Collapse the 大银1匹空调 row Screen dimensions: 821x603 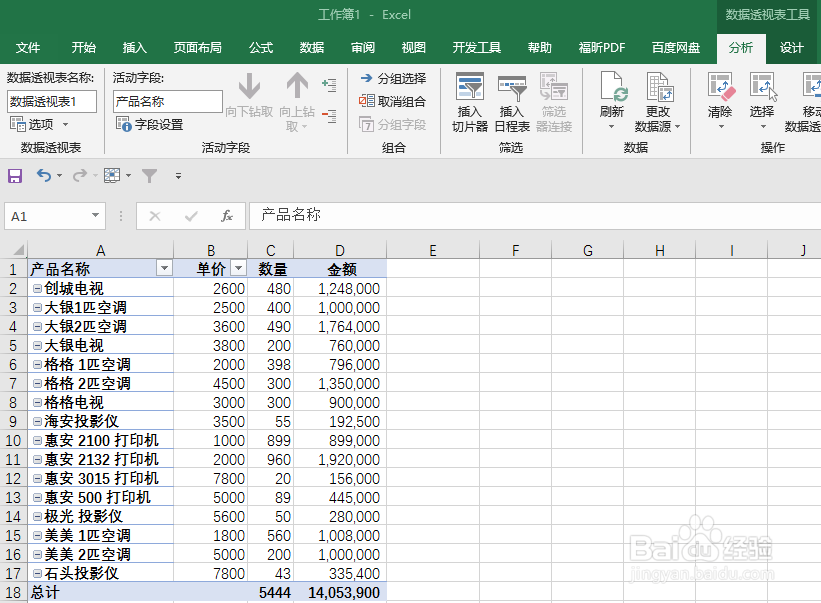(37, 308)
